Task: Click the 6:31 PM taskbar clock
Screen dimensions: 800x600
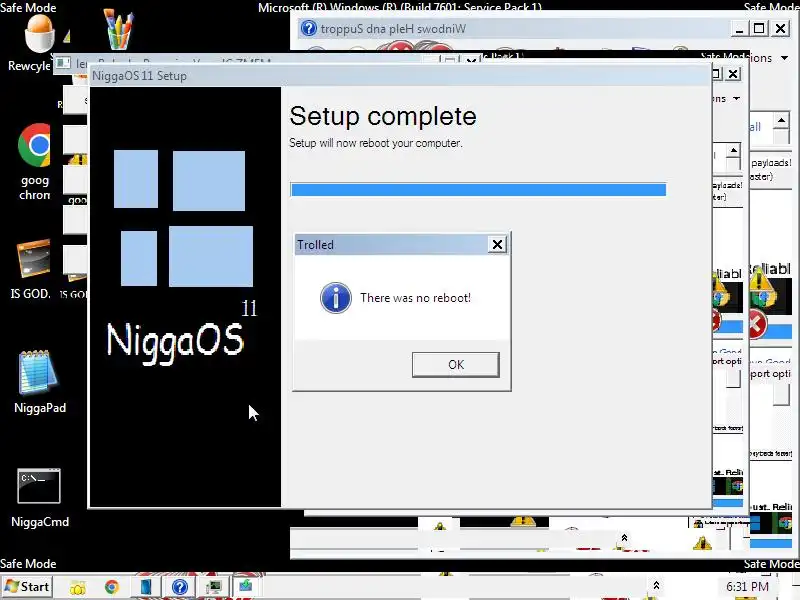Action: pyautogui.click(x=747, y=587)
